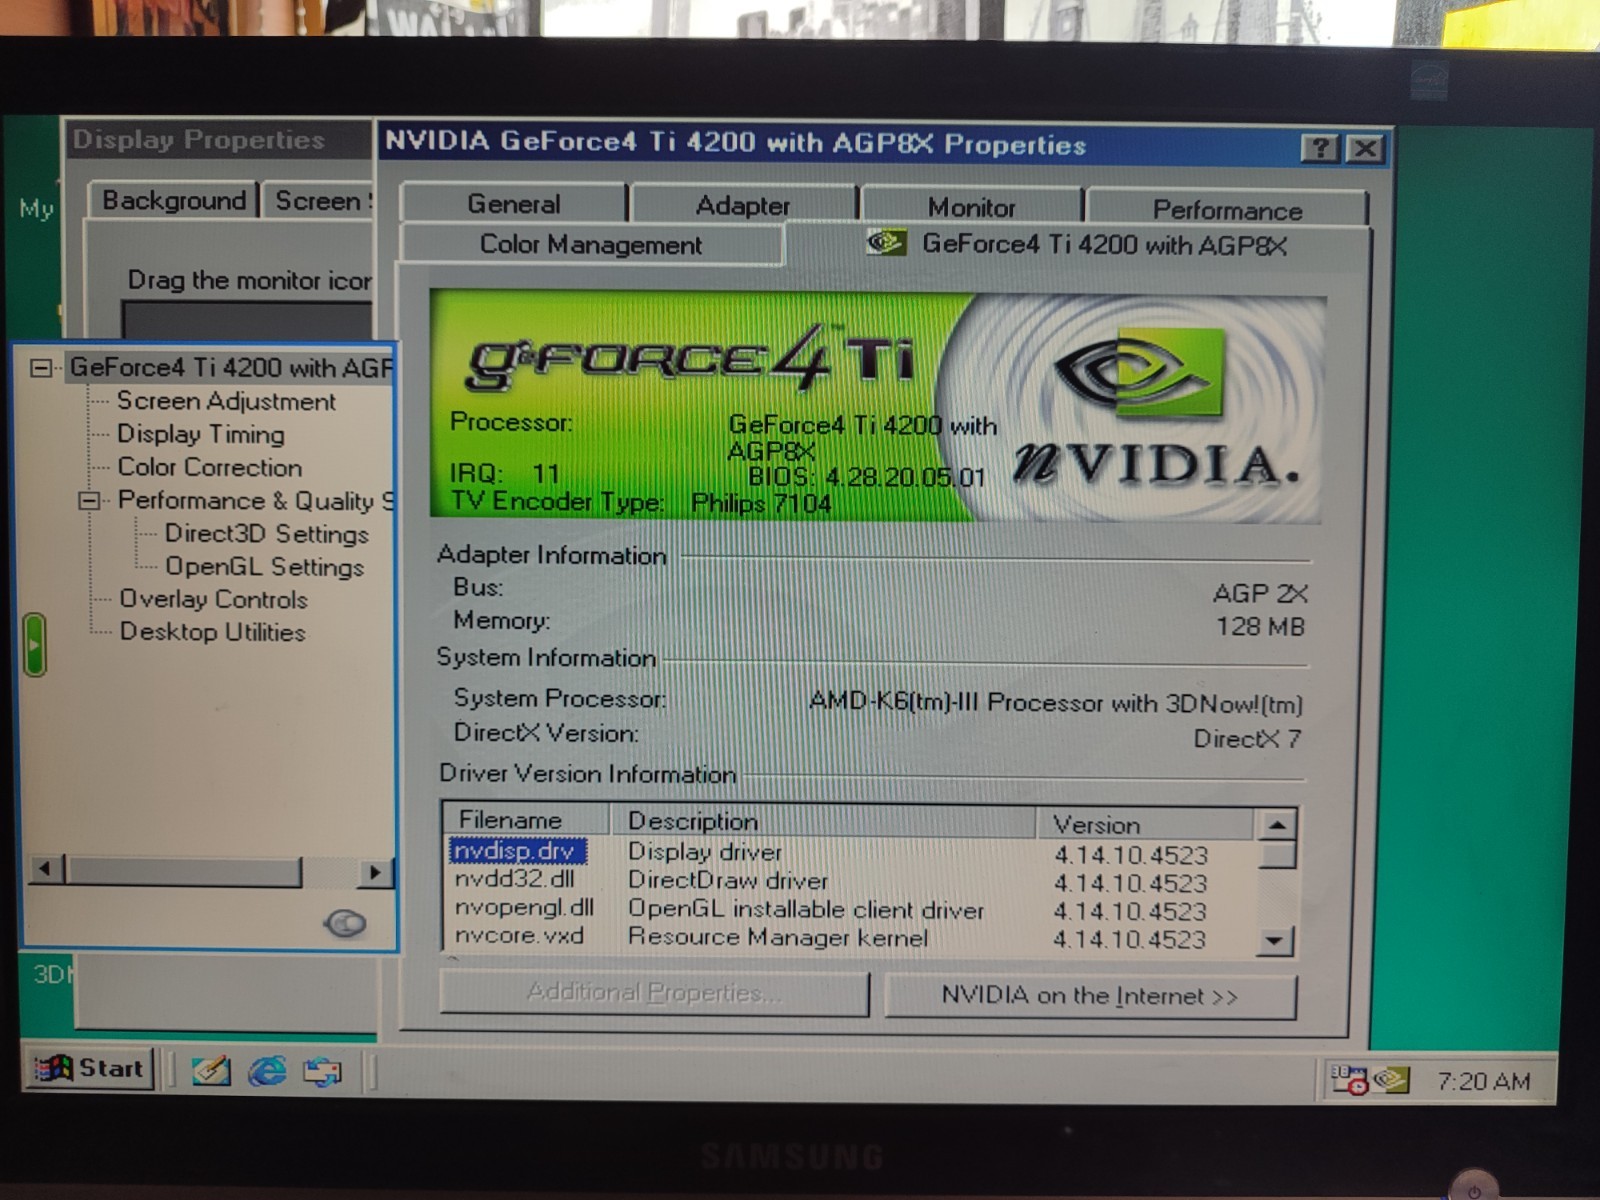Click the Windows logo on Start button
Image resolution: width=1600 pixels, height=1200 pixels.
click(52, 1068)
